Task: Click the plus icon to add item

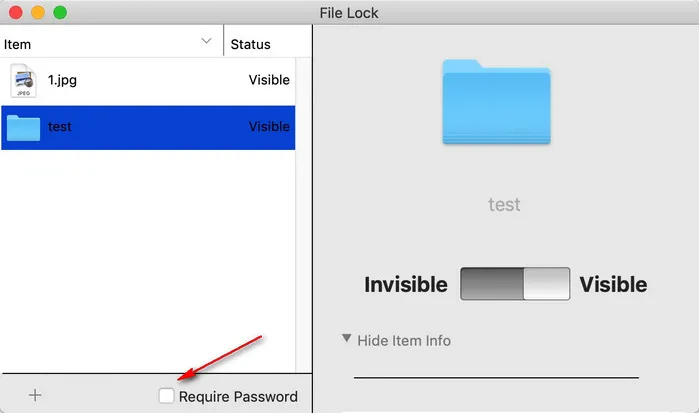Action: [x=35, y=395]
